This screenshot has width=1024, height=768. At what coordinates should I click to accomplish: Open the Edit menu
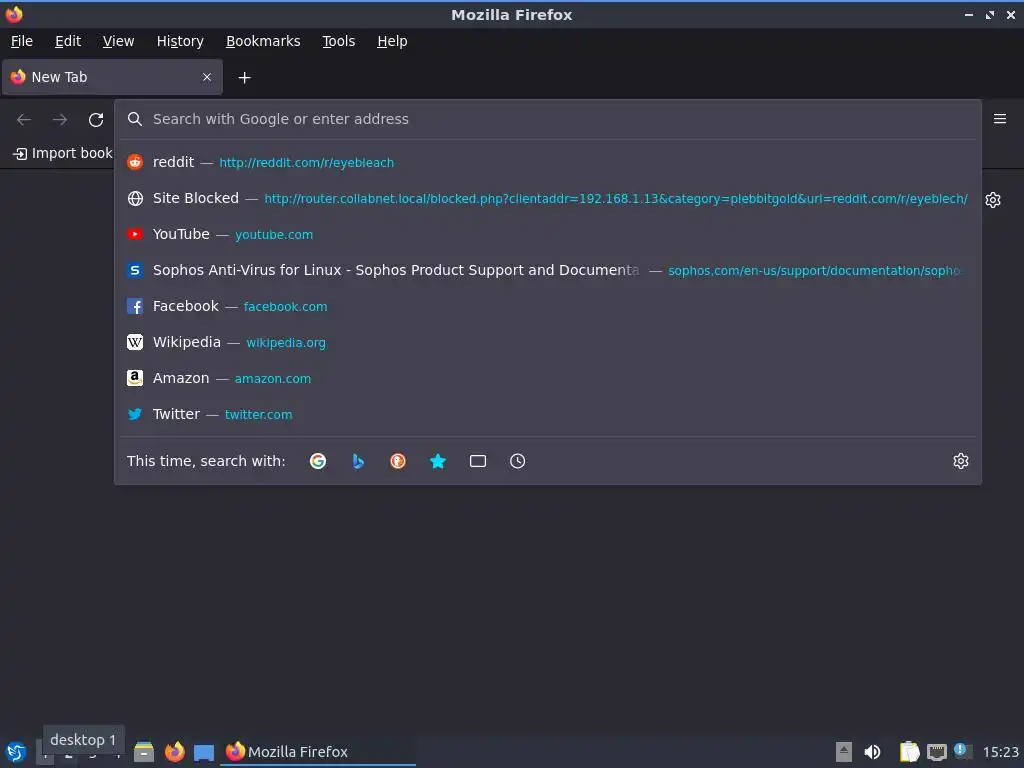[68, 41]
